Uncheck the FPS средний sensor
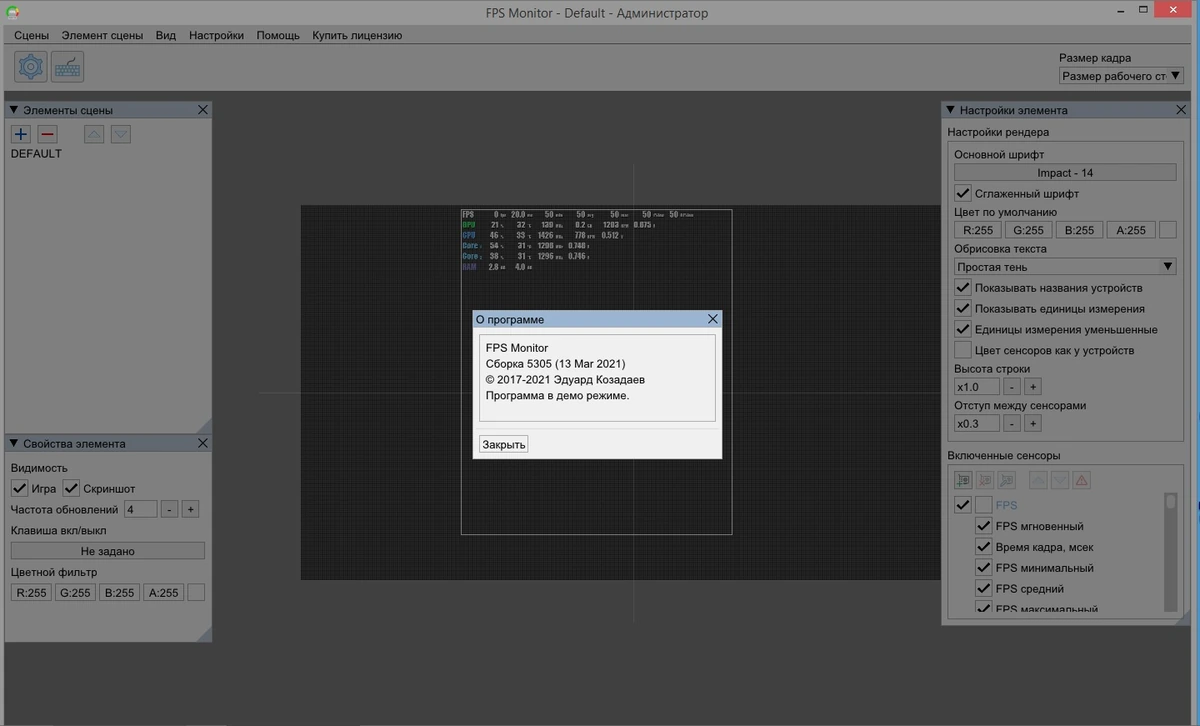The height and width of the screenshot is (726, 1200). (983, 589)
